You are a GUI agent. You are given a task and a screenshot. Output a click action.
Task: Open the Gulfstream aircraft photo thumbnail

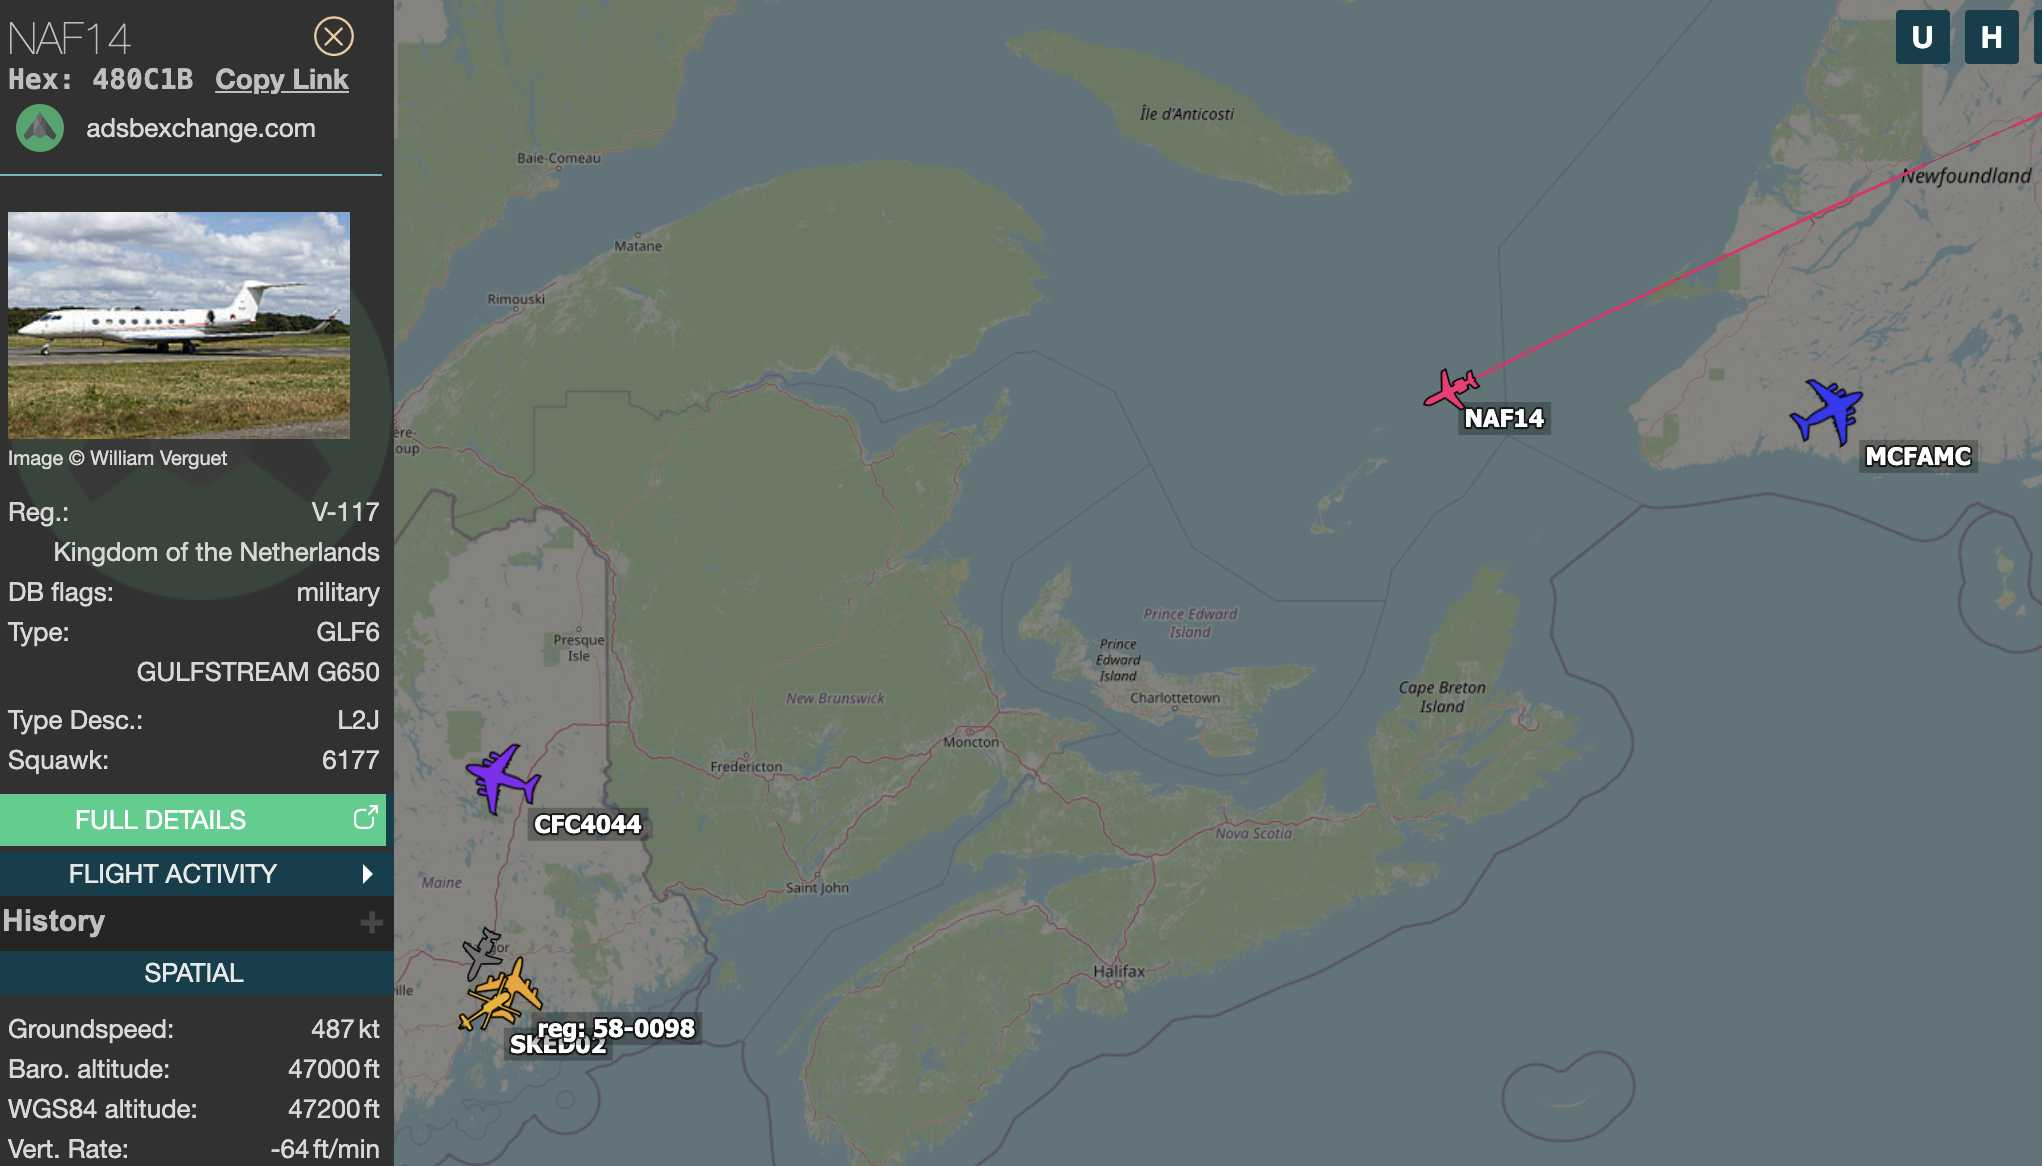pos(179,325)
